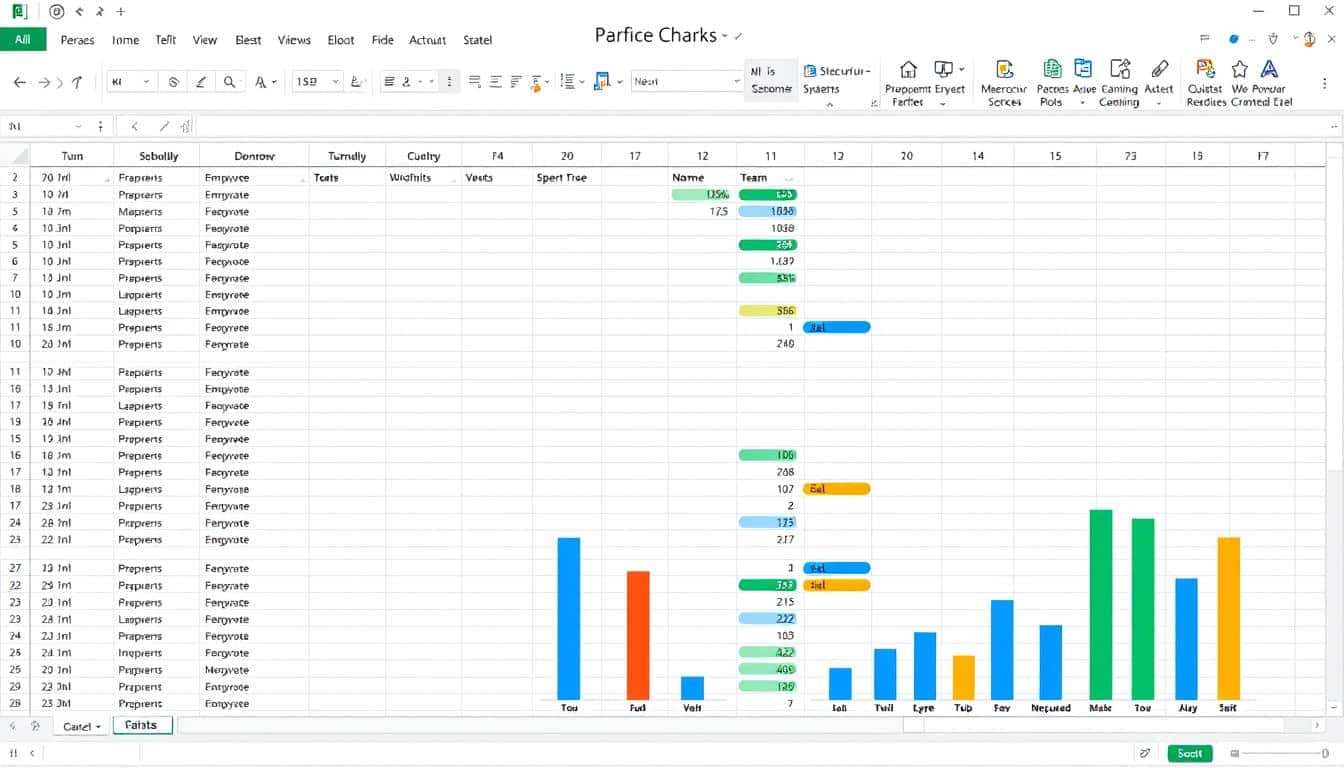The width and height of the screenshot is (1344, 768).
Task: Open the Statel menu tab
Action: tap(478, 40)
